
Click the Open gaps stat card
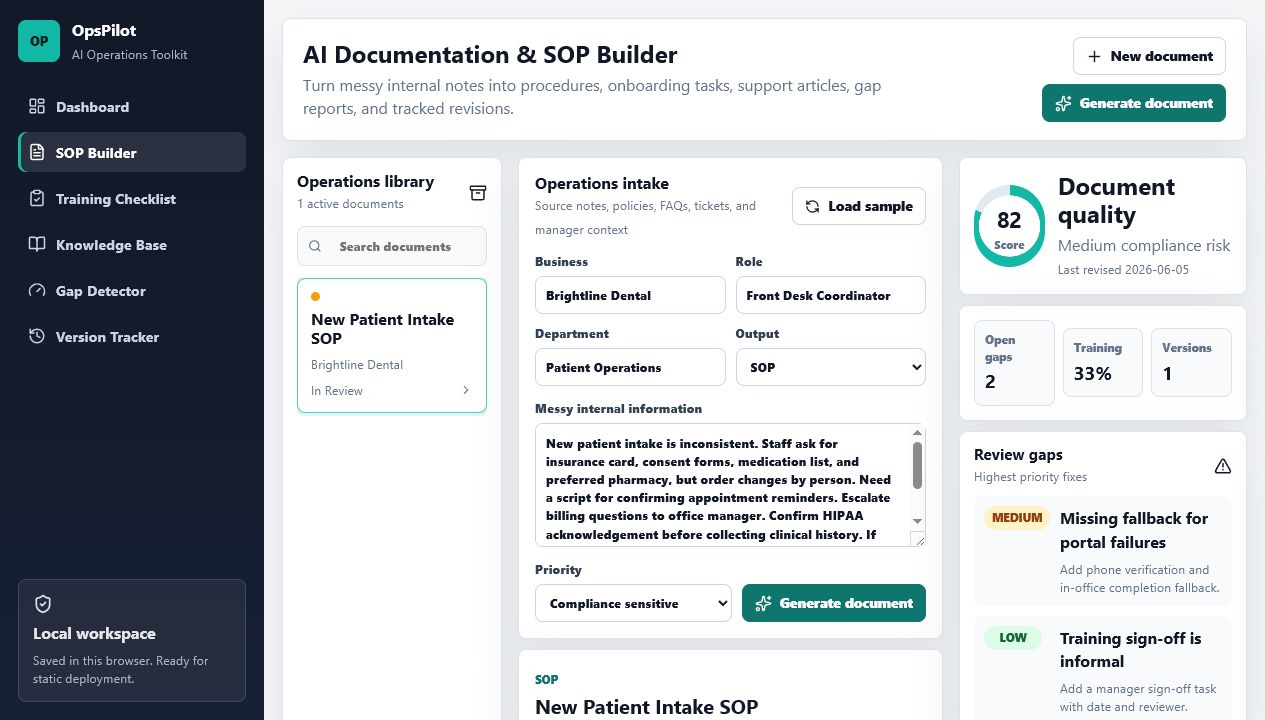click(x=1014, y=363)
